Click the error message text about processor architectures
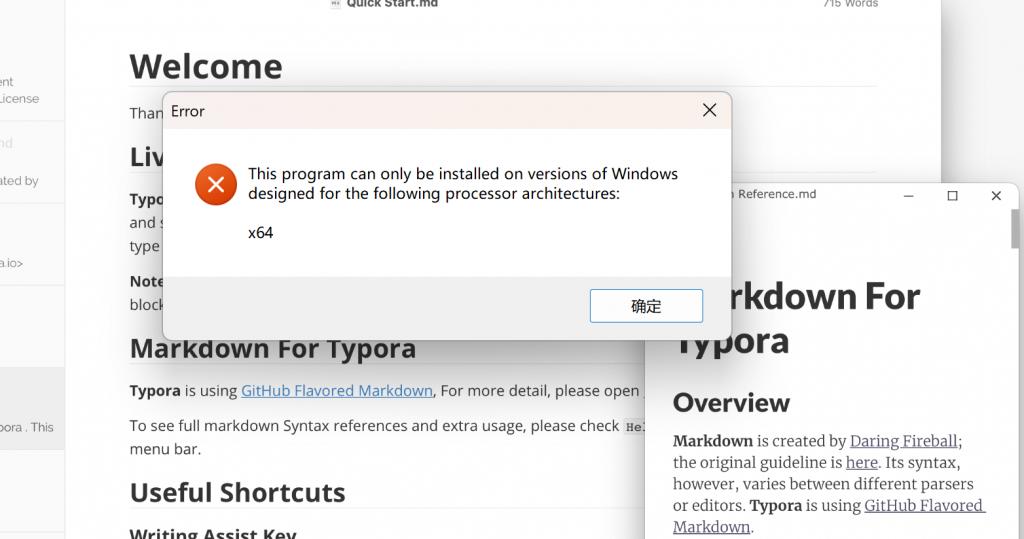 (x=462, y=184)
